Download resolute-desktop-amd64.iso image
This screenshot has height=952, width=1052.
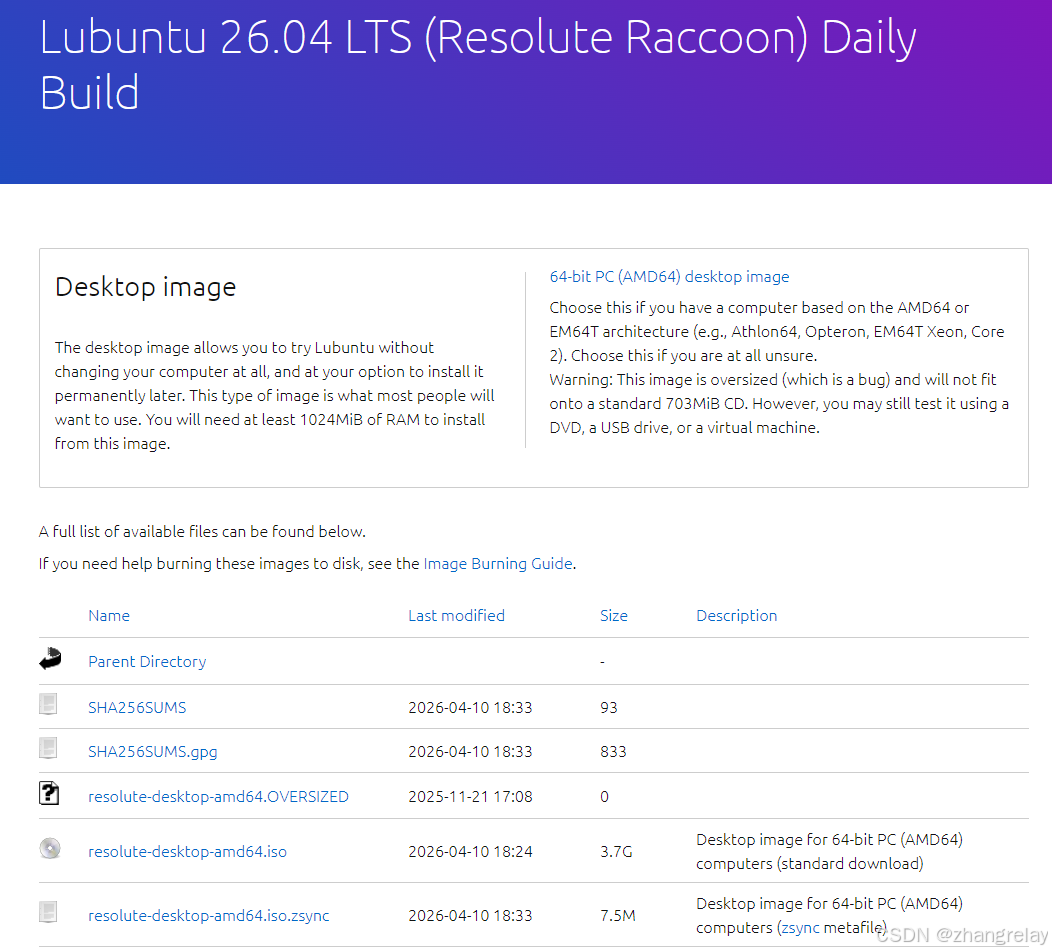(187, 851)
